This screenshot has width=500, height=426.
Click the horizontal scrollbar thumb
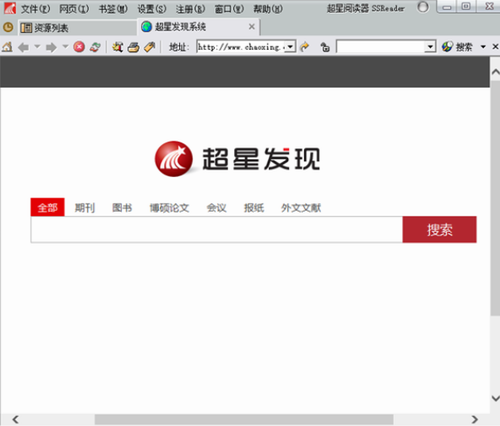[244, 419]
